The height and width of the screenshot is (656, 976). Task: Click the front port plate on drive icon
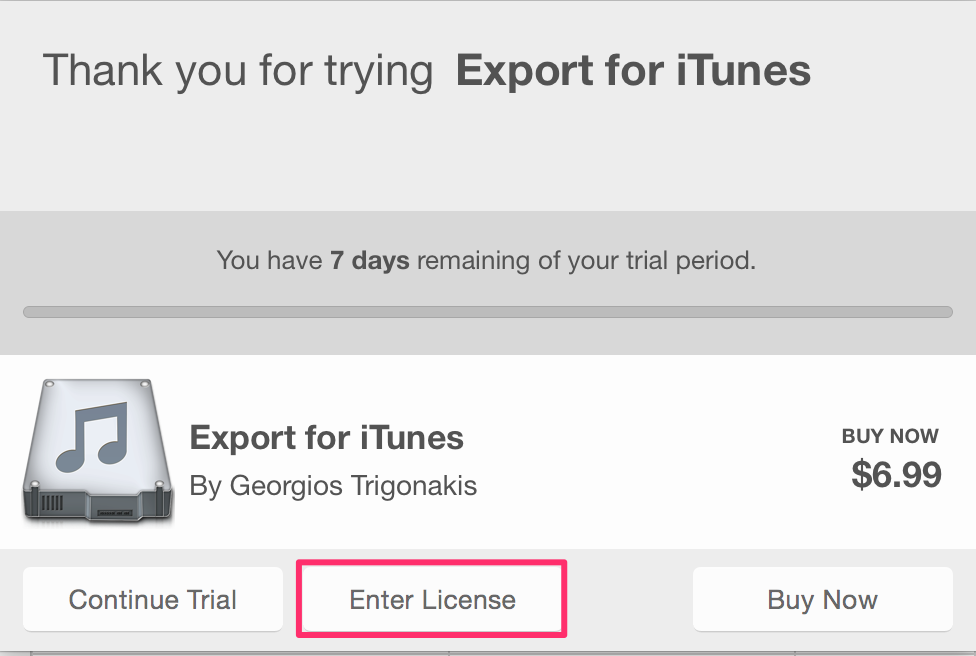pyautogui.click(x=115, y=513)
